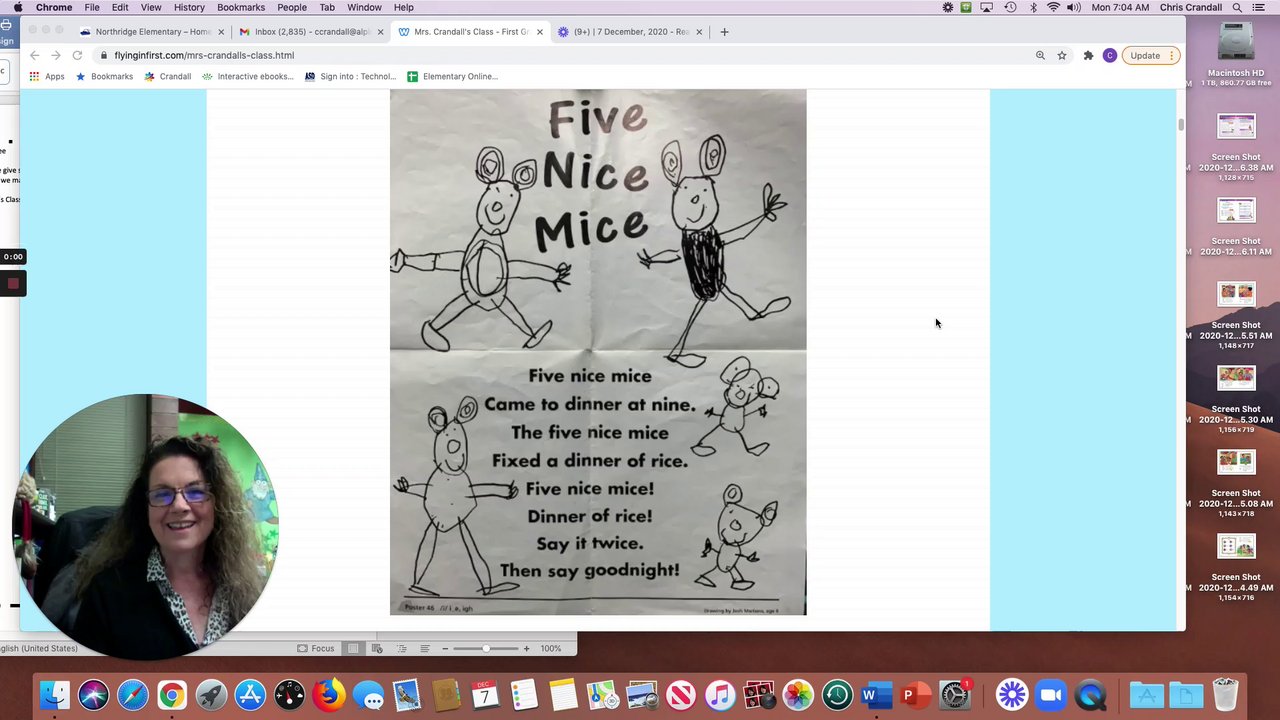The image size is (1280, 720).
Task: Bookmark this page with the star icon
Action: point(1062,55)
